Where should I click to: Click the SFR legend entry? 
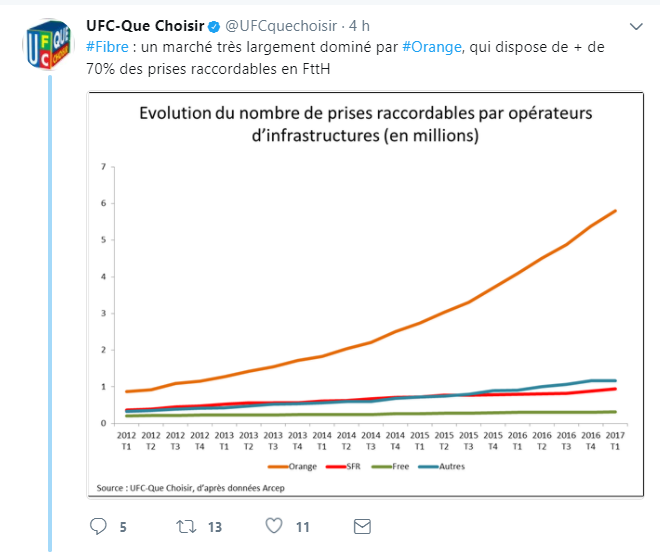click(x=345, y=467)
